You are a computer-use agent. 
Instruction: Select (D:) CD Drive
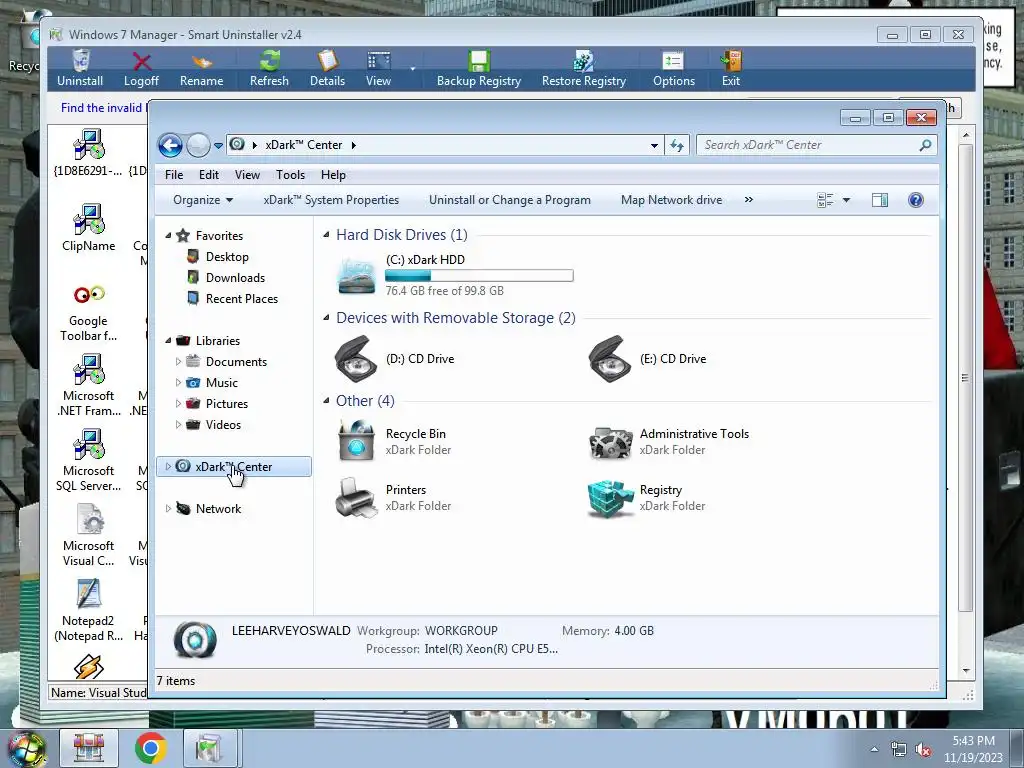(394, 359)
